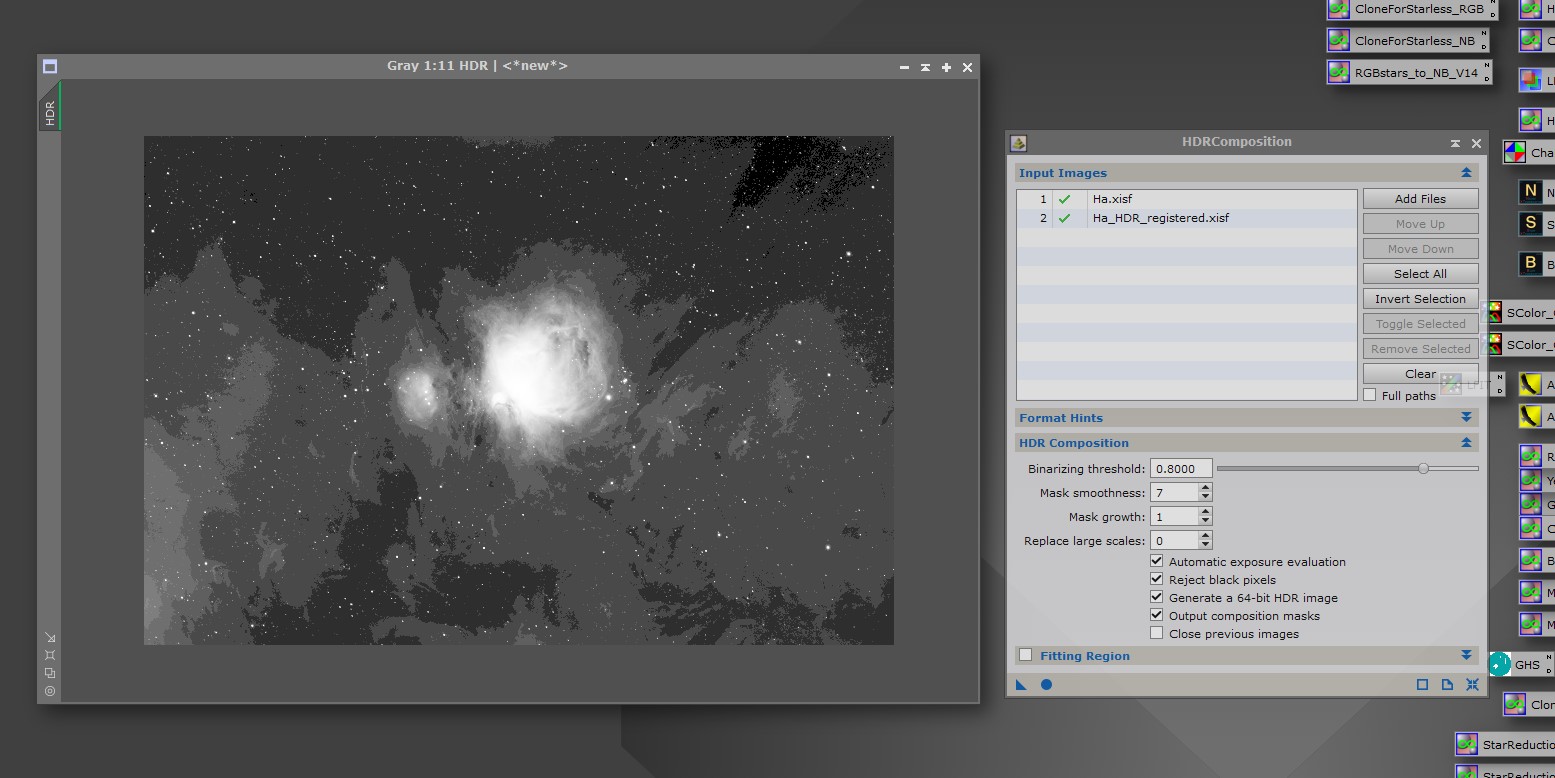Screen dimensions: 1555x778
Task: Collapse the Input Images section
Action: coord(1466,173)
